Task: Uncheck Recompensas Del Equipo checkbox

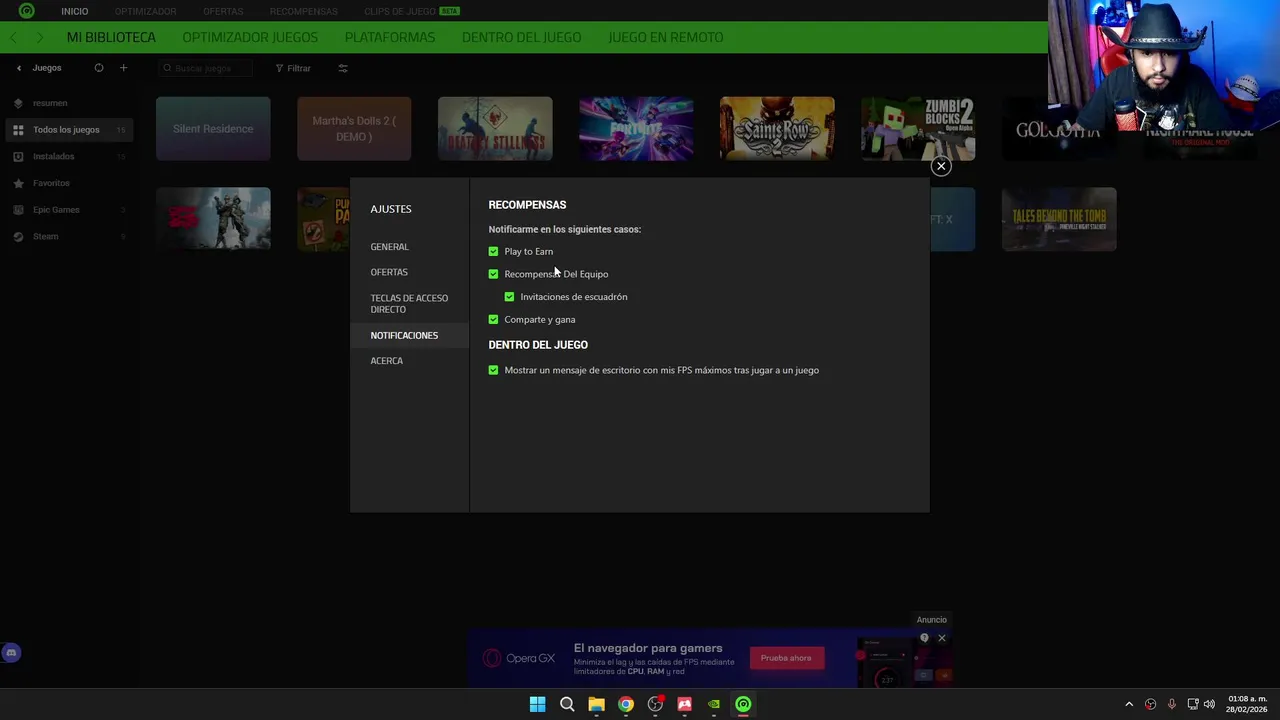Action: click(x=493, y=274)
